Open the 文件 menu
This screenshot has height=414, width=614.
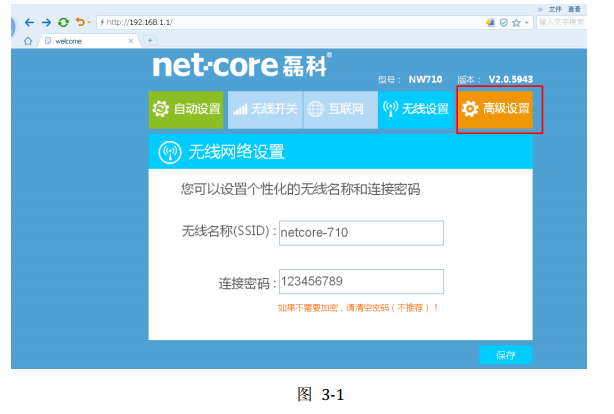point(555,9)
